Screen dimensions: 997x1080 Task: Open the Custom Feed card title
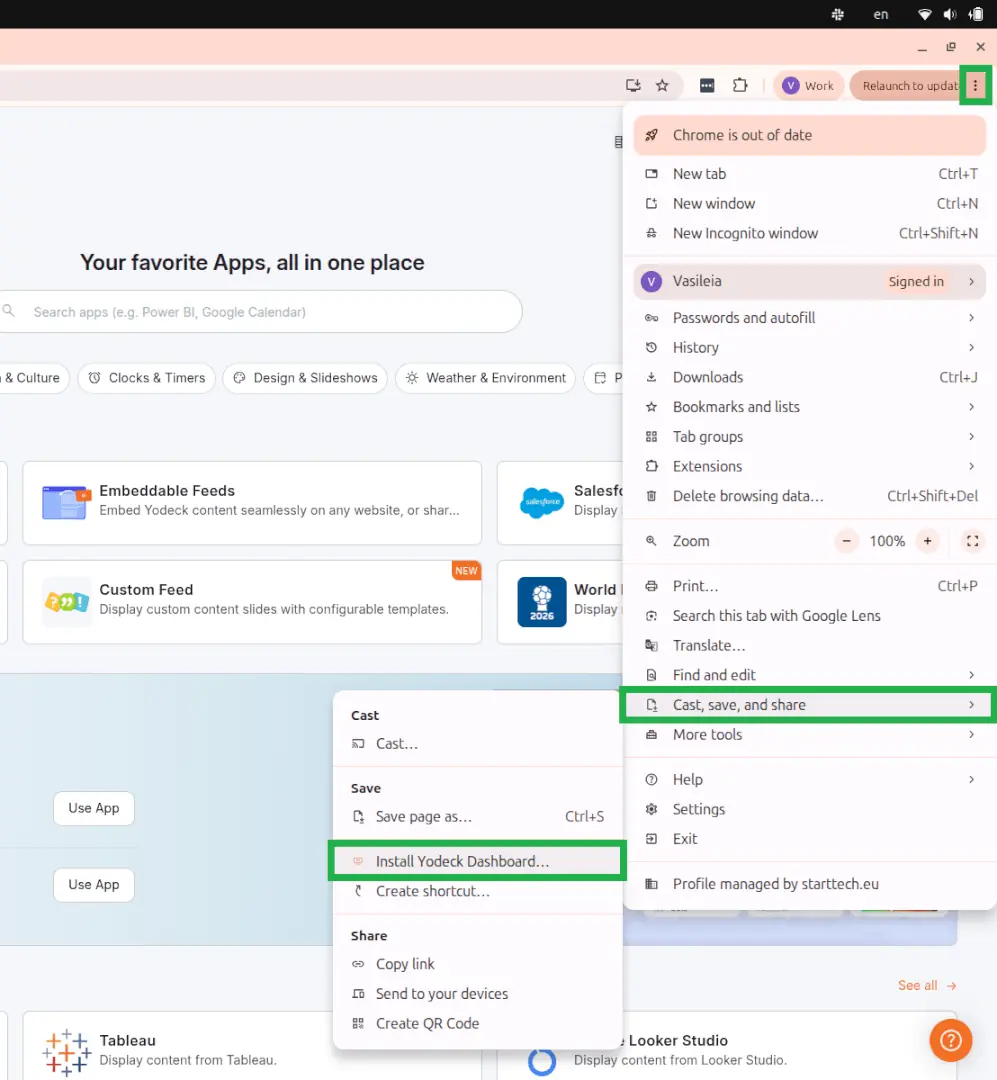[x=146, y=590]
